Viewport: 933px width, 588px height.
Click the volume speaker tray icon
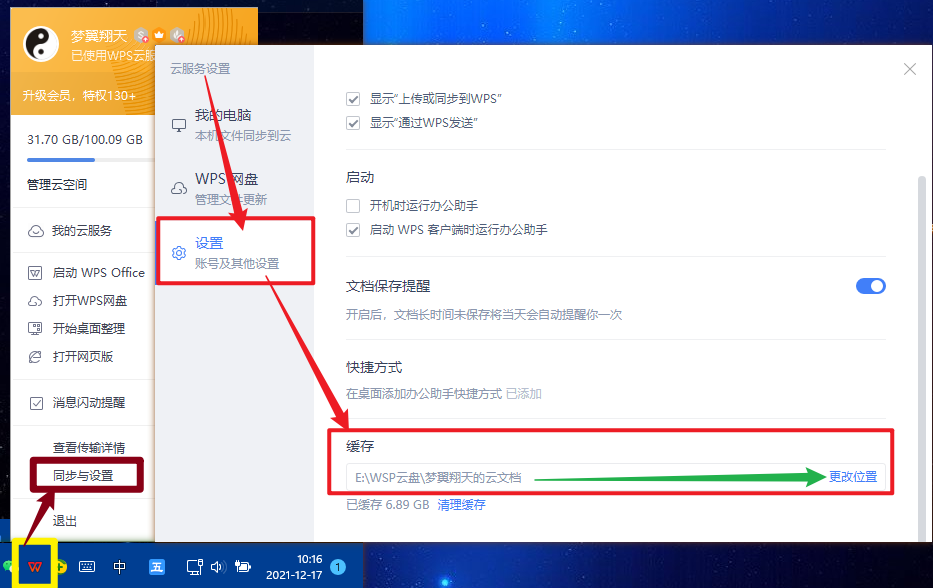tap(218, 567)
